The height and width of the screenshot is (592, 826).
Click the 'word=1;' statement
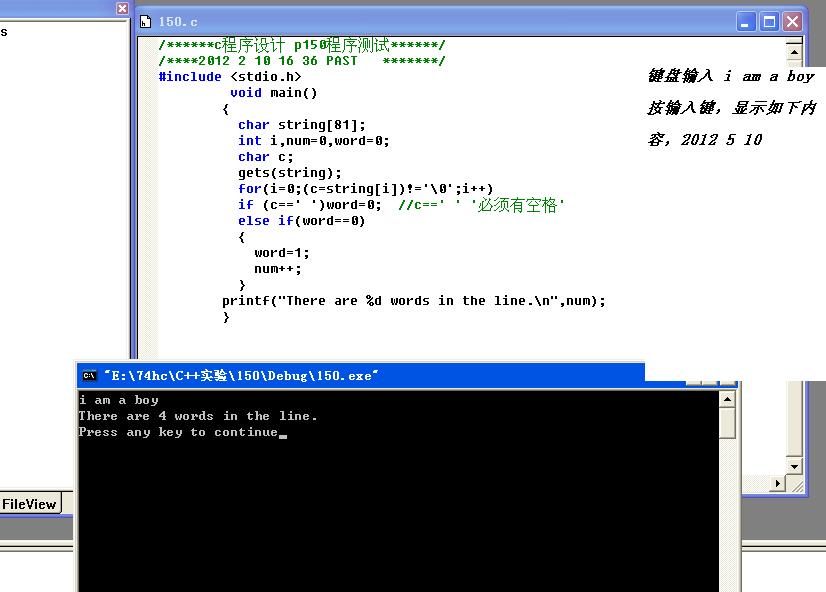282,253
